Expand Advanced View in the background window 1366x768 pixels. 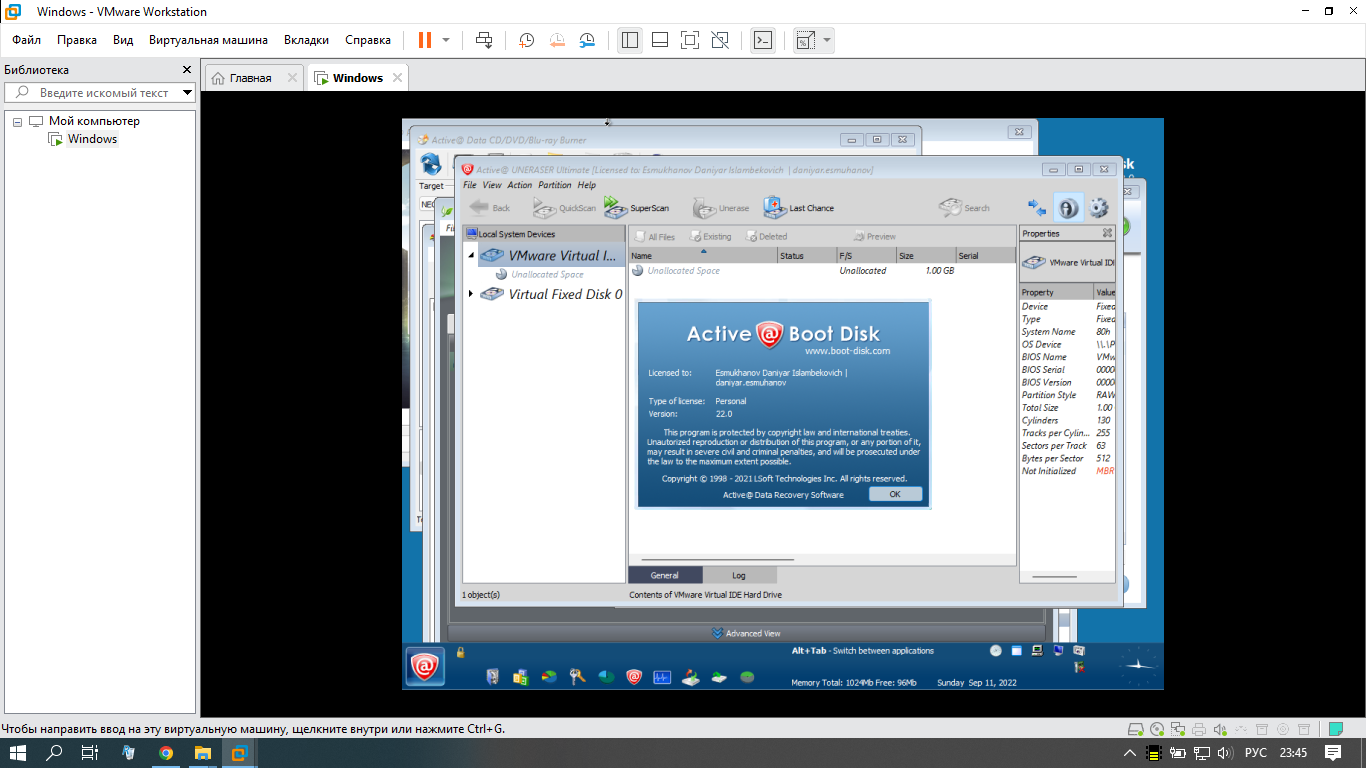click(x=746, y=633)
